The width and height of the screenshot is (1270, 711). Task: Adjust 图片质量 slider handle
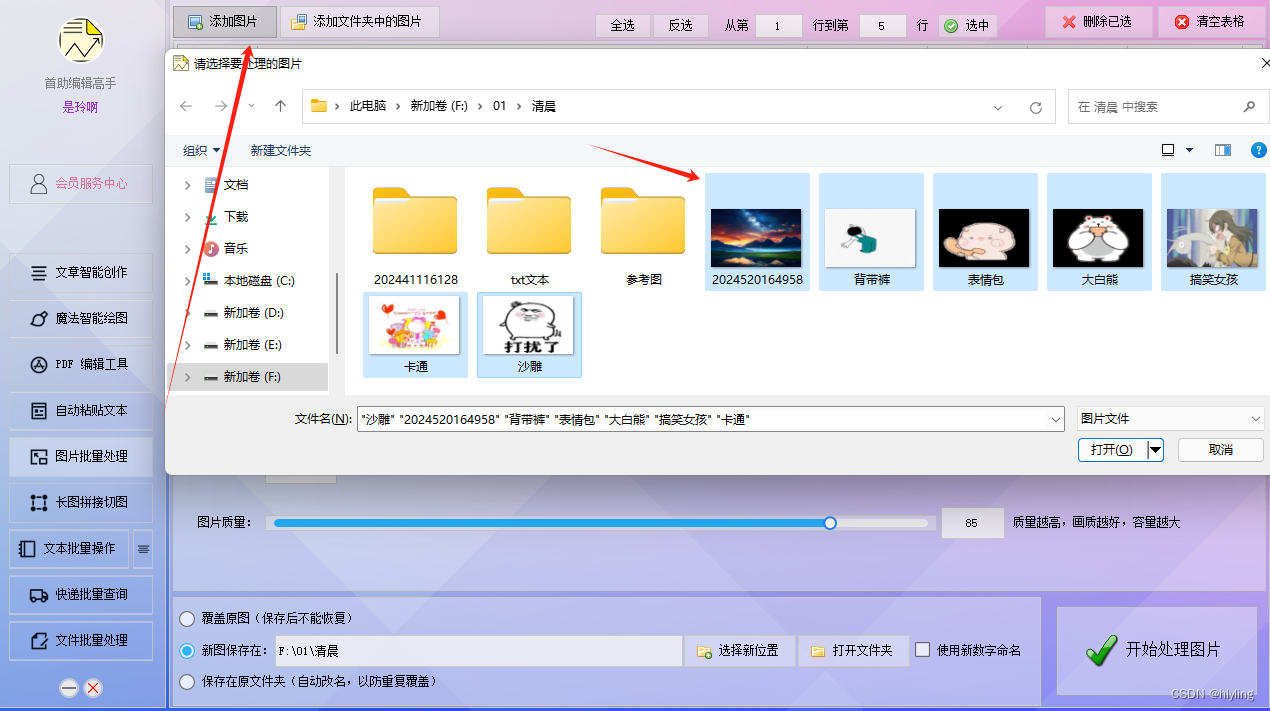tap(830, 523)
